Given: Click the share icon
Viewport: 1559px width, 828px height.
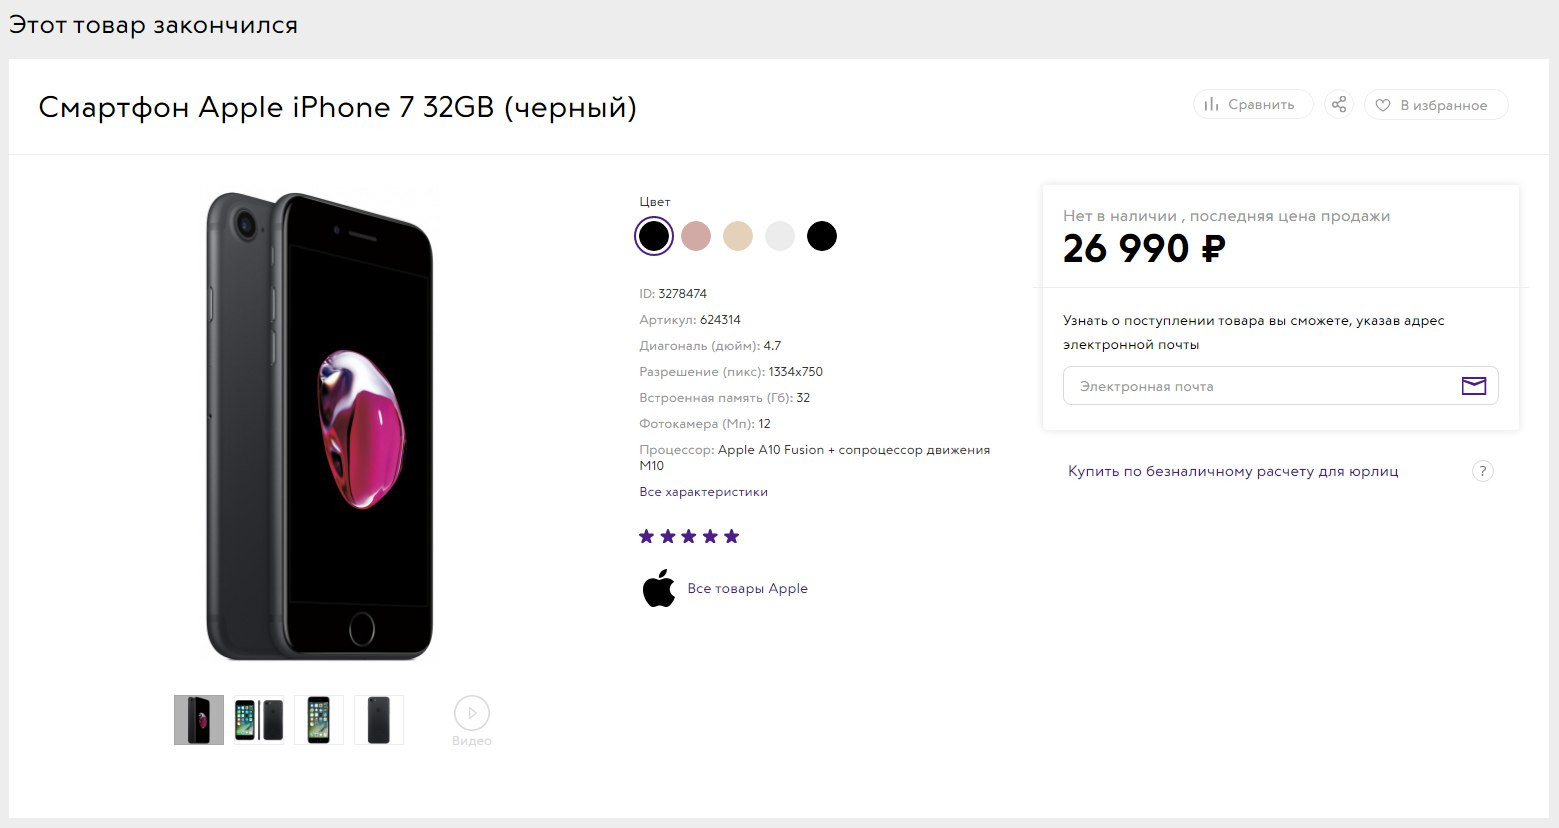Looking at the screenshot, I should pyautogui.click(x=1339, y=104).
